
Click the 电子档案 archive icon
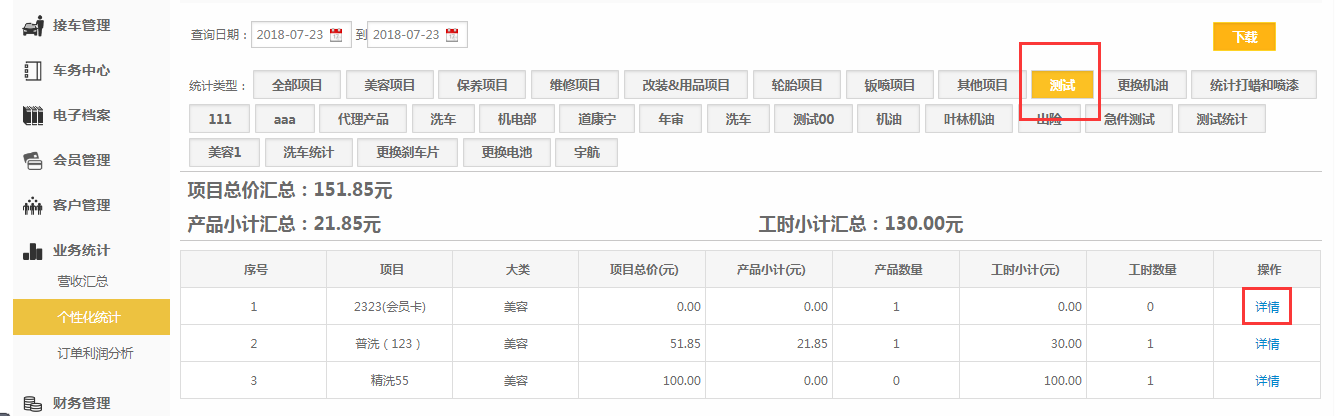(32, 115)
